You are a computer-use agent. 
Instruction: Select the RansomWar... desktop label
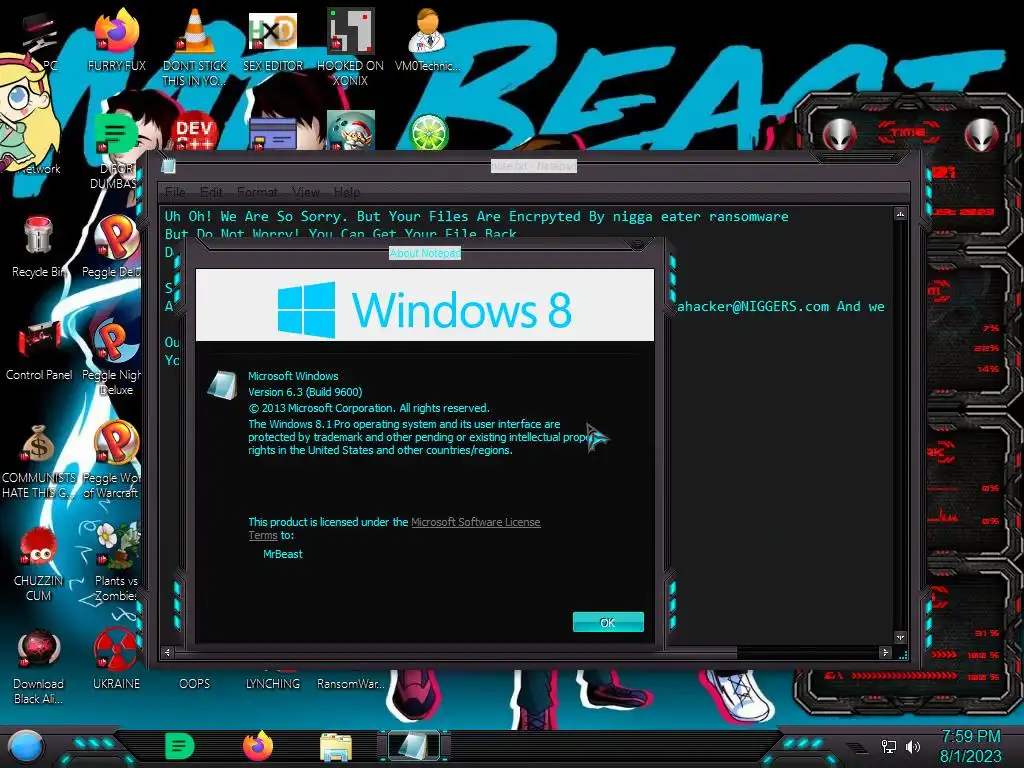pyautogui.click(x=351, y=684)
